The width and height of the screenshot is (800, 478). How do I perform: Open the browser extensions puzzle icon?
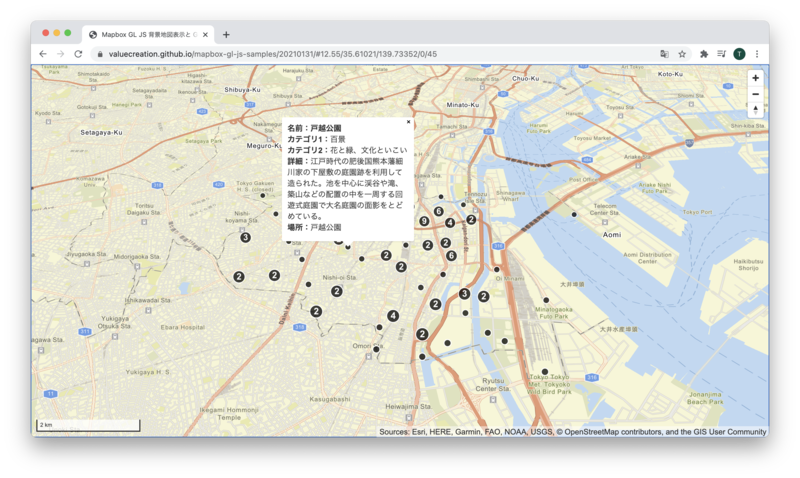pyautogui.click(x=704, y=54)
